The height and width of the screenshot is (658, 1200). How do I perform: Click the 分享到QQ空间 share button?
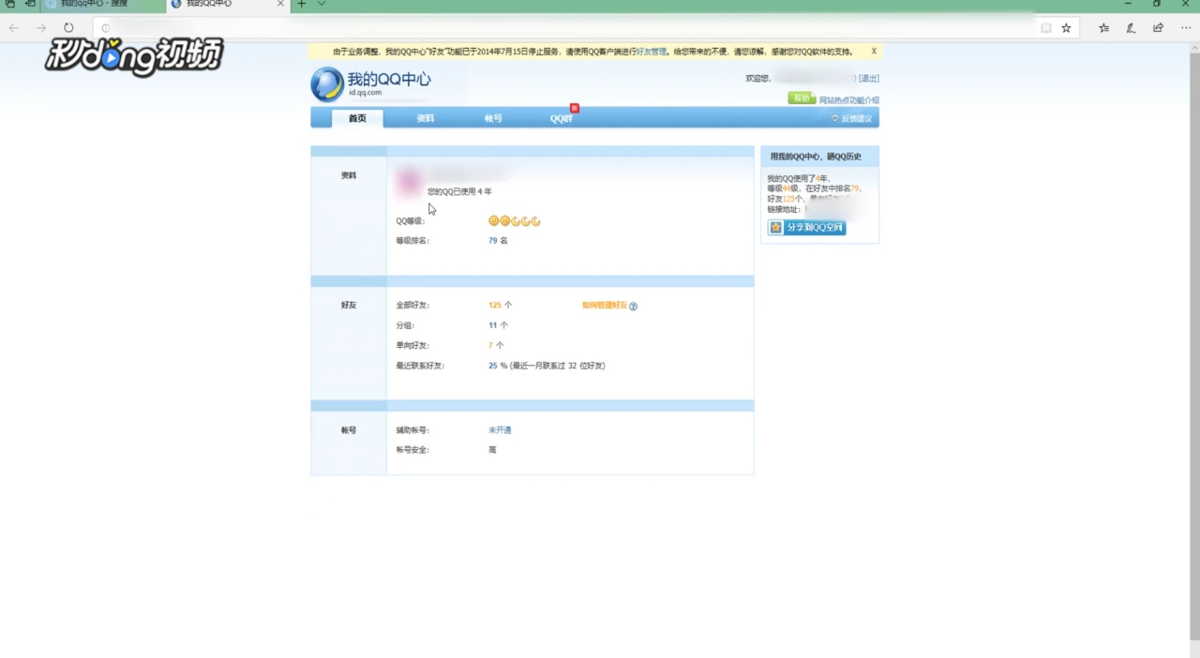pos(807,228)
